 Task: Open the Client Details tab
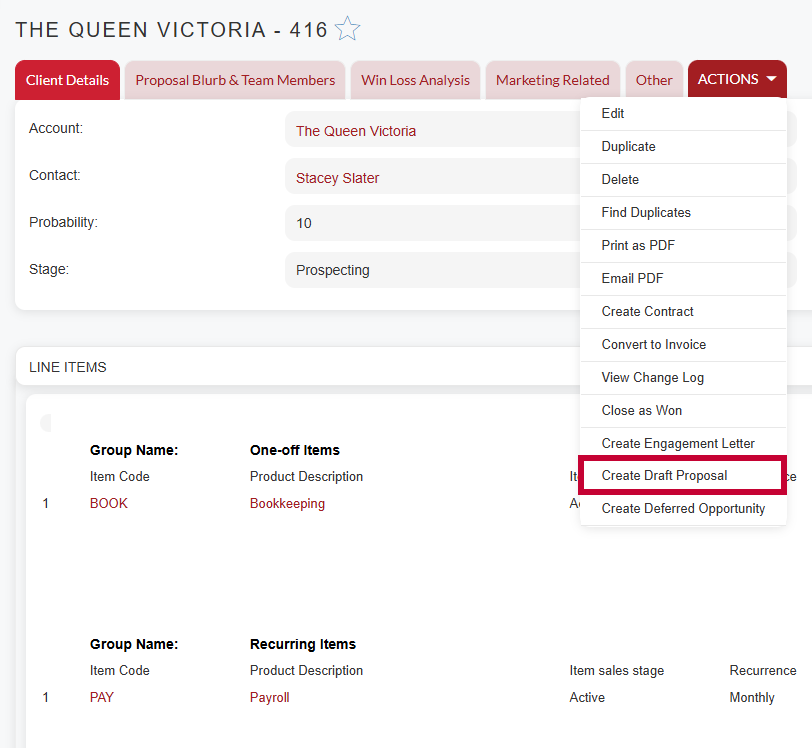coord(67,80)
